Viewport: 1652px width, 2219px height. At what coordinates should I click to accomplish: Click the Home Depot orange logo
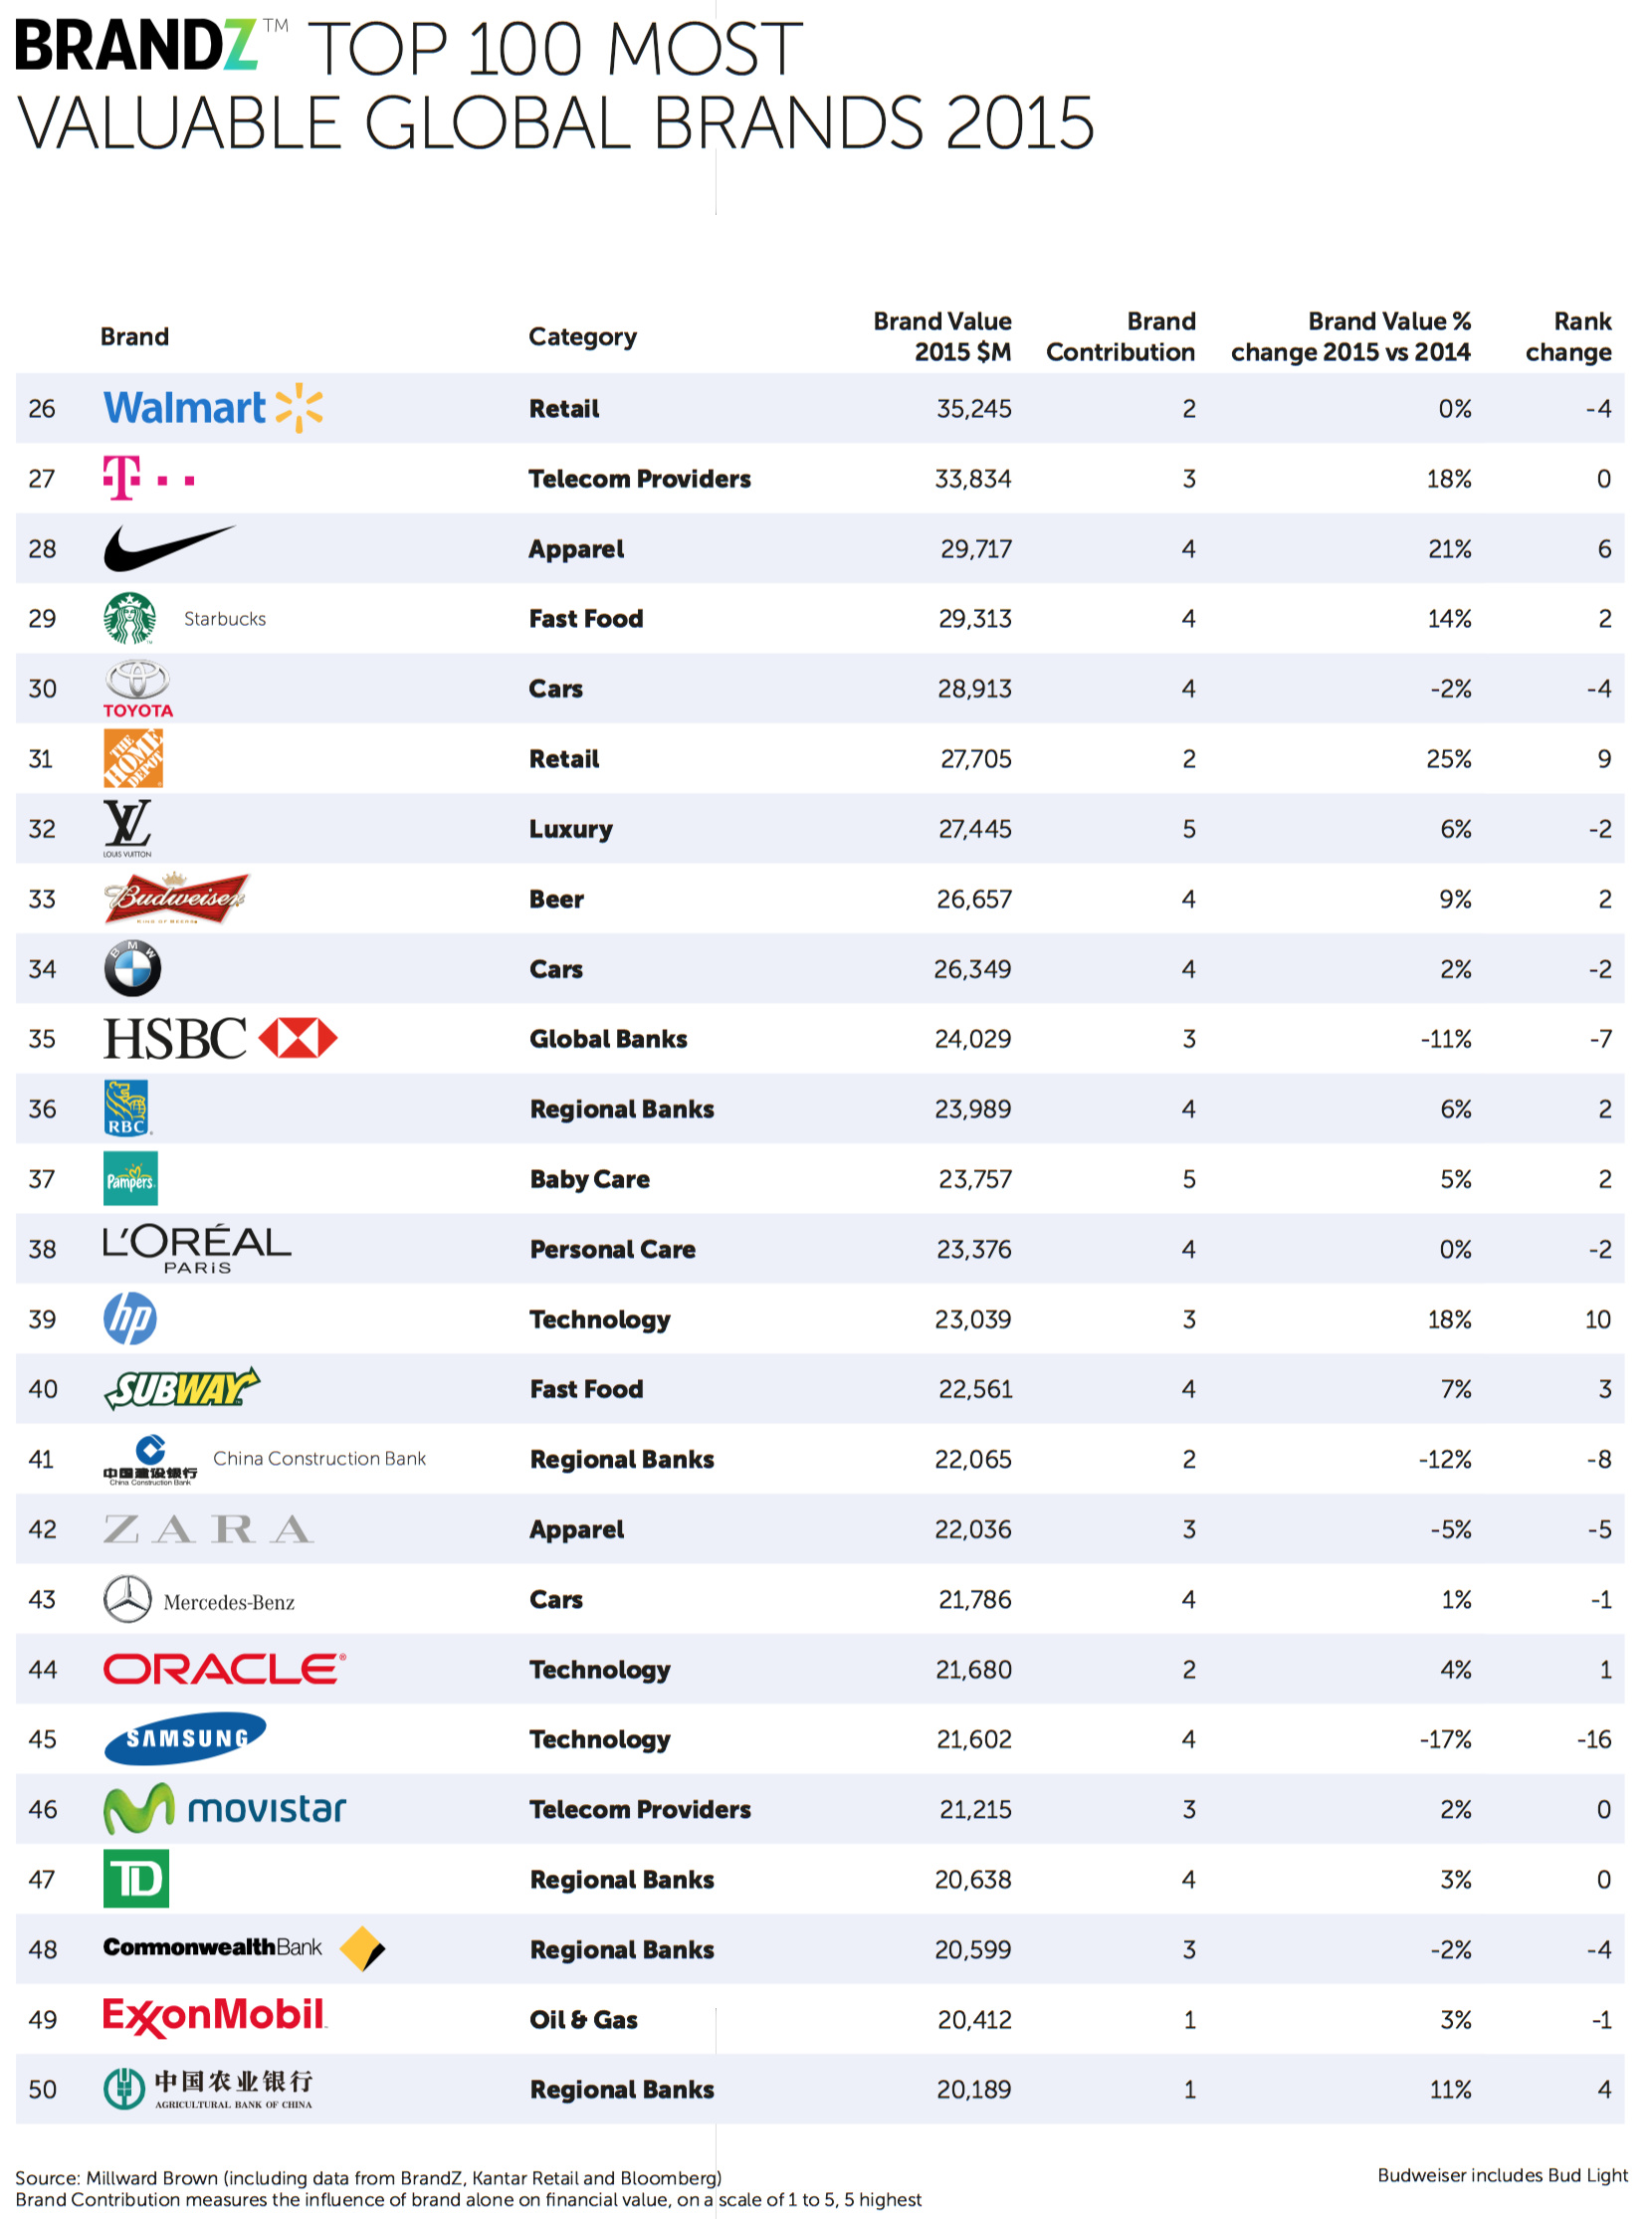133,758
